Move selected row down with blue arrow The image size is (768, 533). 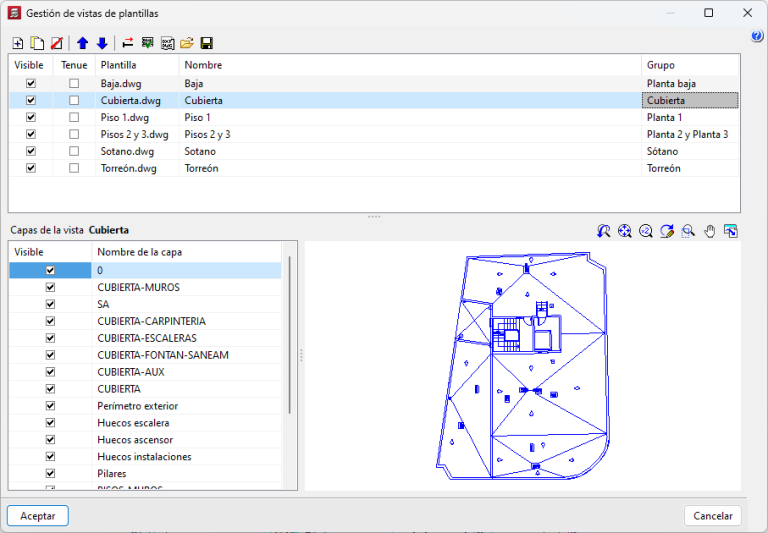click(x=102, y=43)
